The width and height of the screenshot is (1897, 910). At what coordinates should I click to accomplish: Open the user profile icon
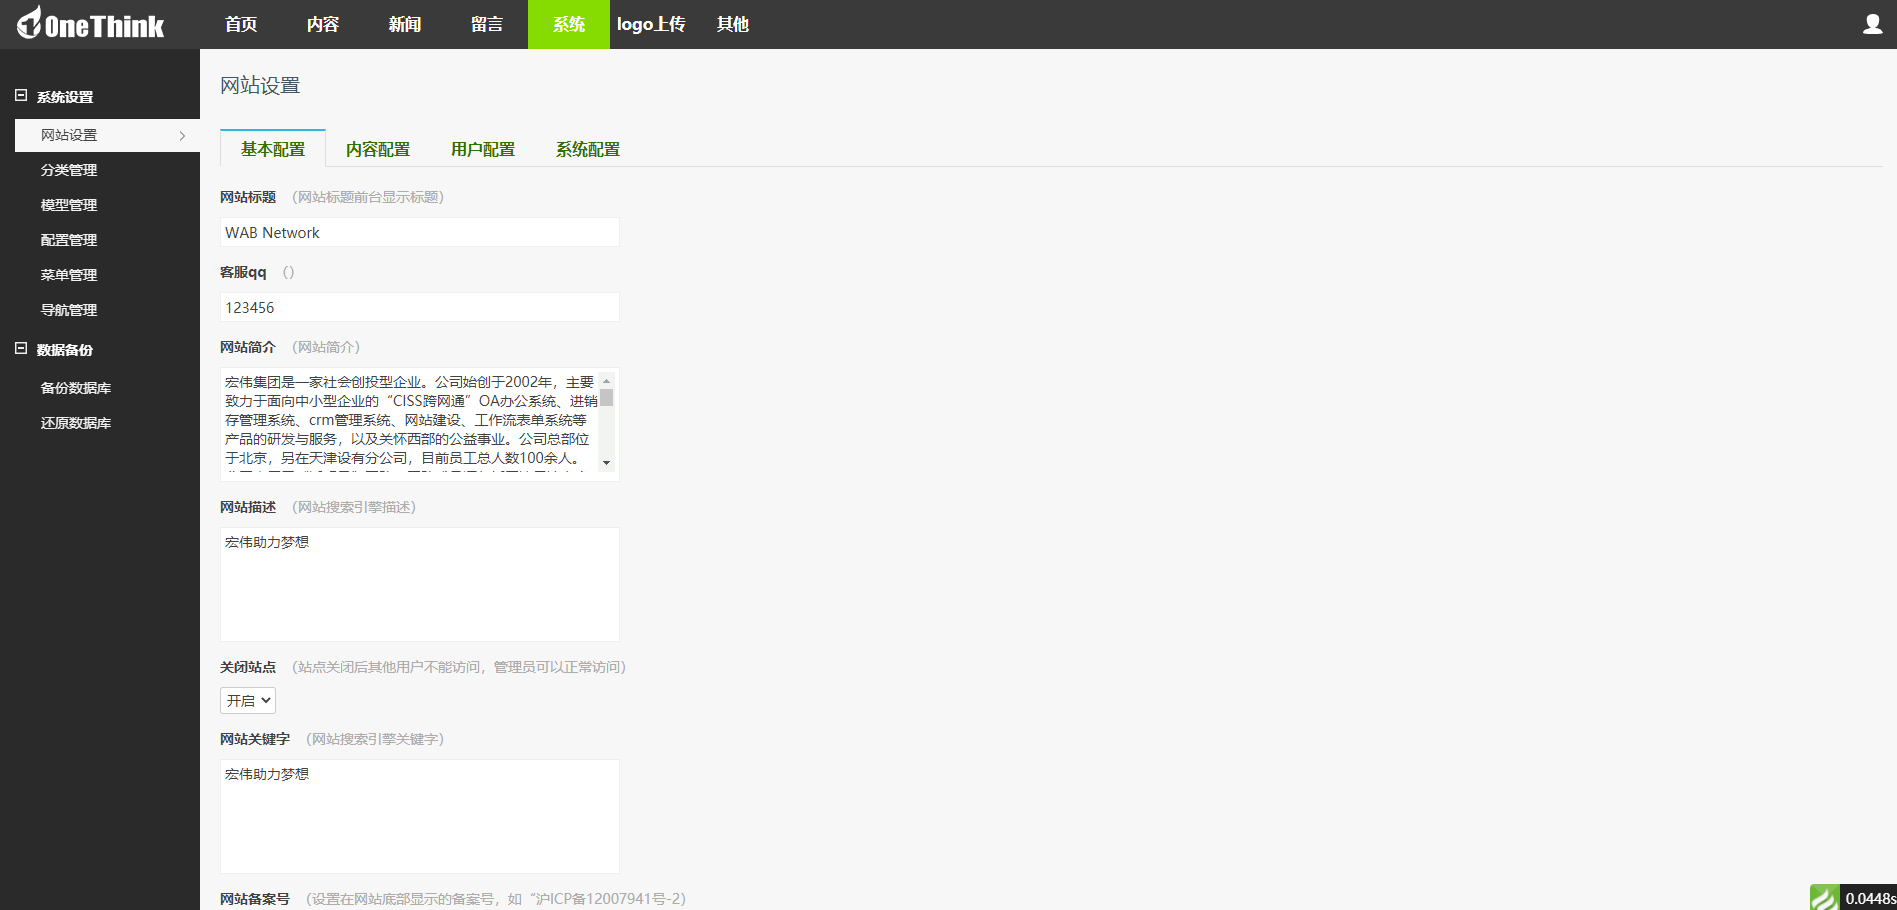click(1872, 24)
